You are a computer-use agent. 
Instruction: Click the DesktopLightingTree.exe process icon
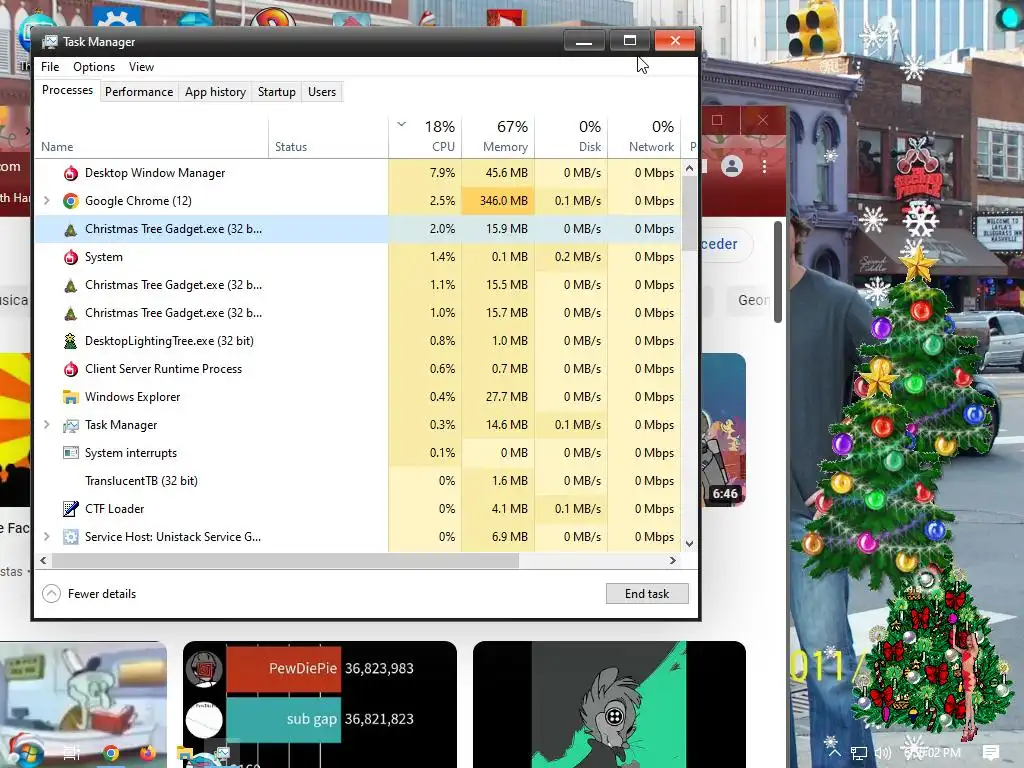coord(71,341)
